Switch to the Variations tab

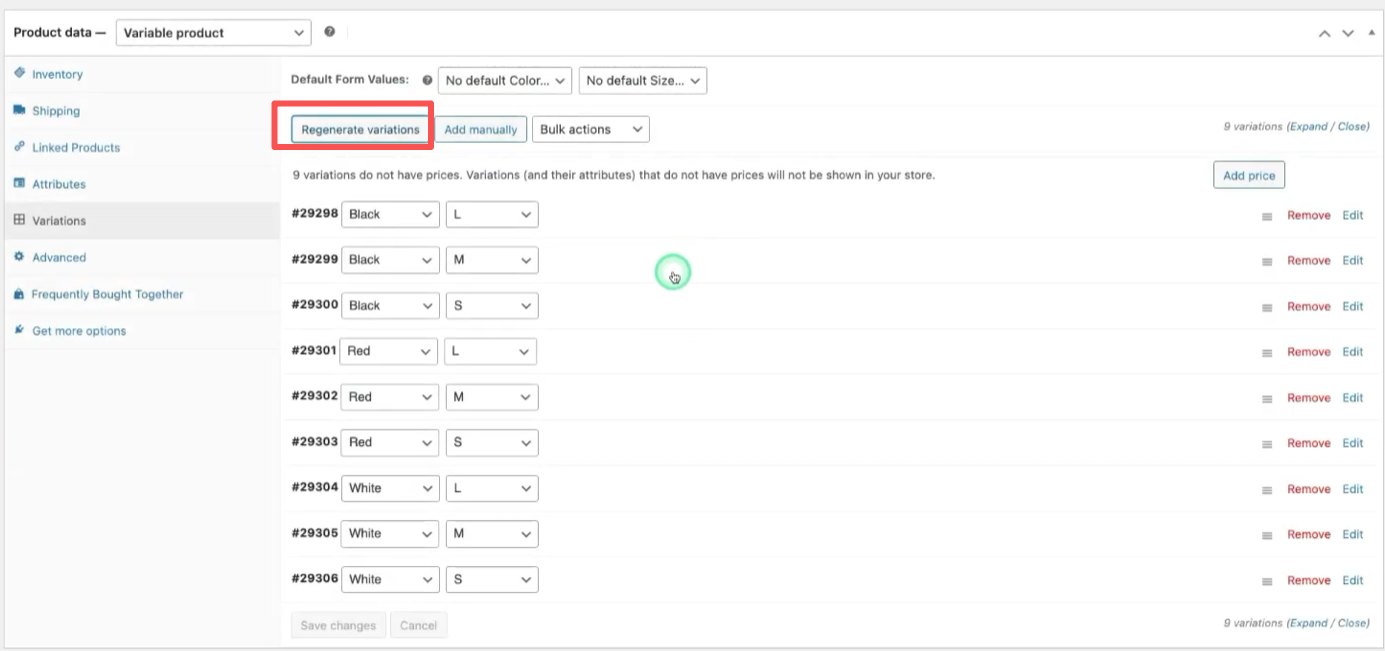(x=60, y=220)
